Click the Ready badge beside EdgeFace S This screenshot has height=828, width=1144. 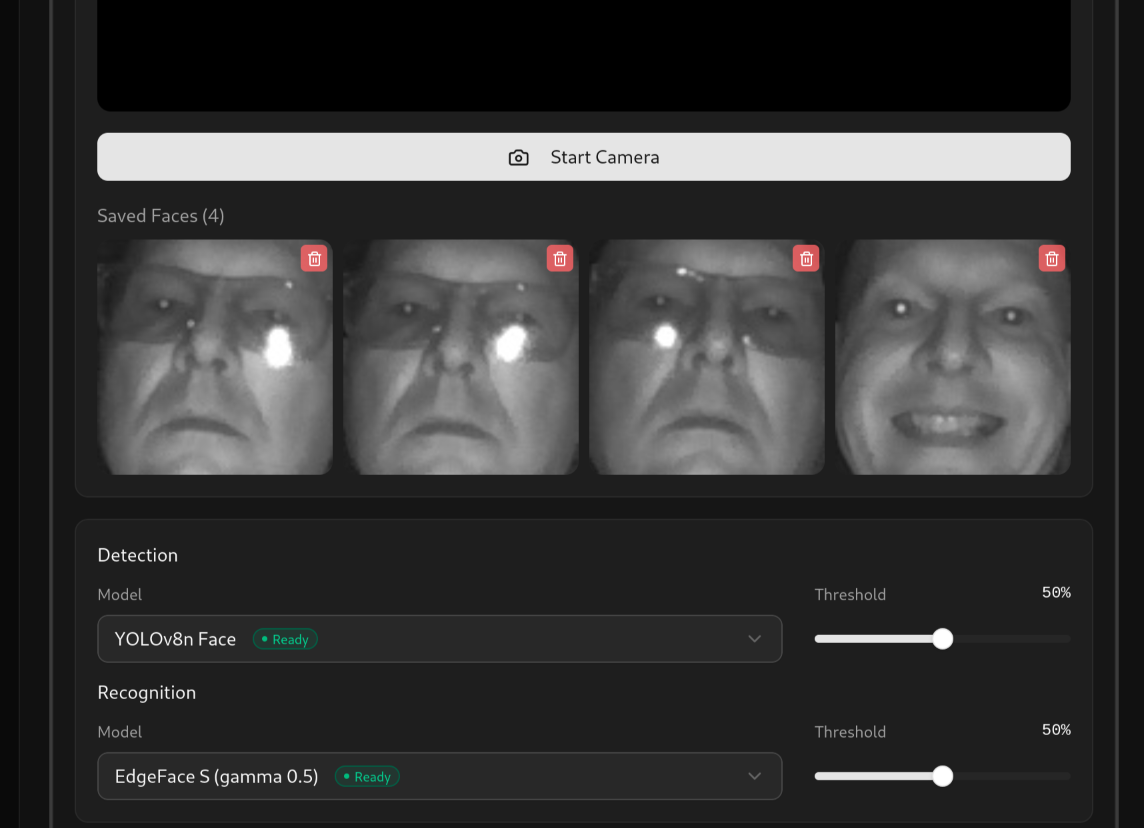[367, 777]
